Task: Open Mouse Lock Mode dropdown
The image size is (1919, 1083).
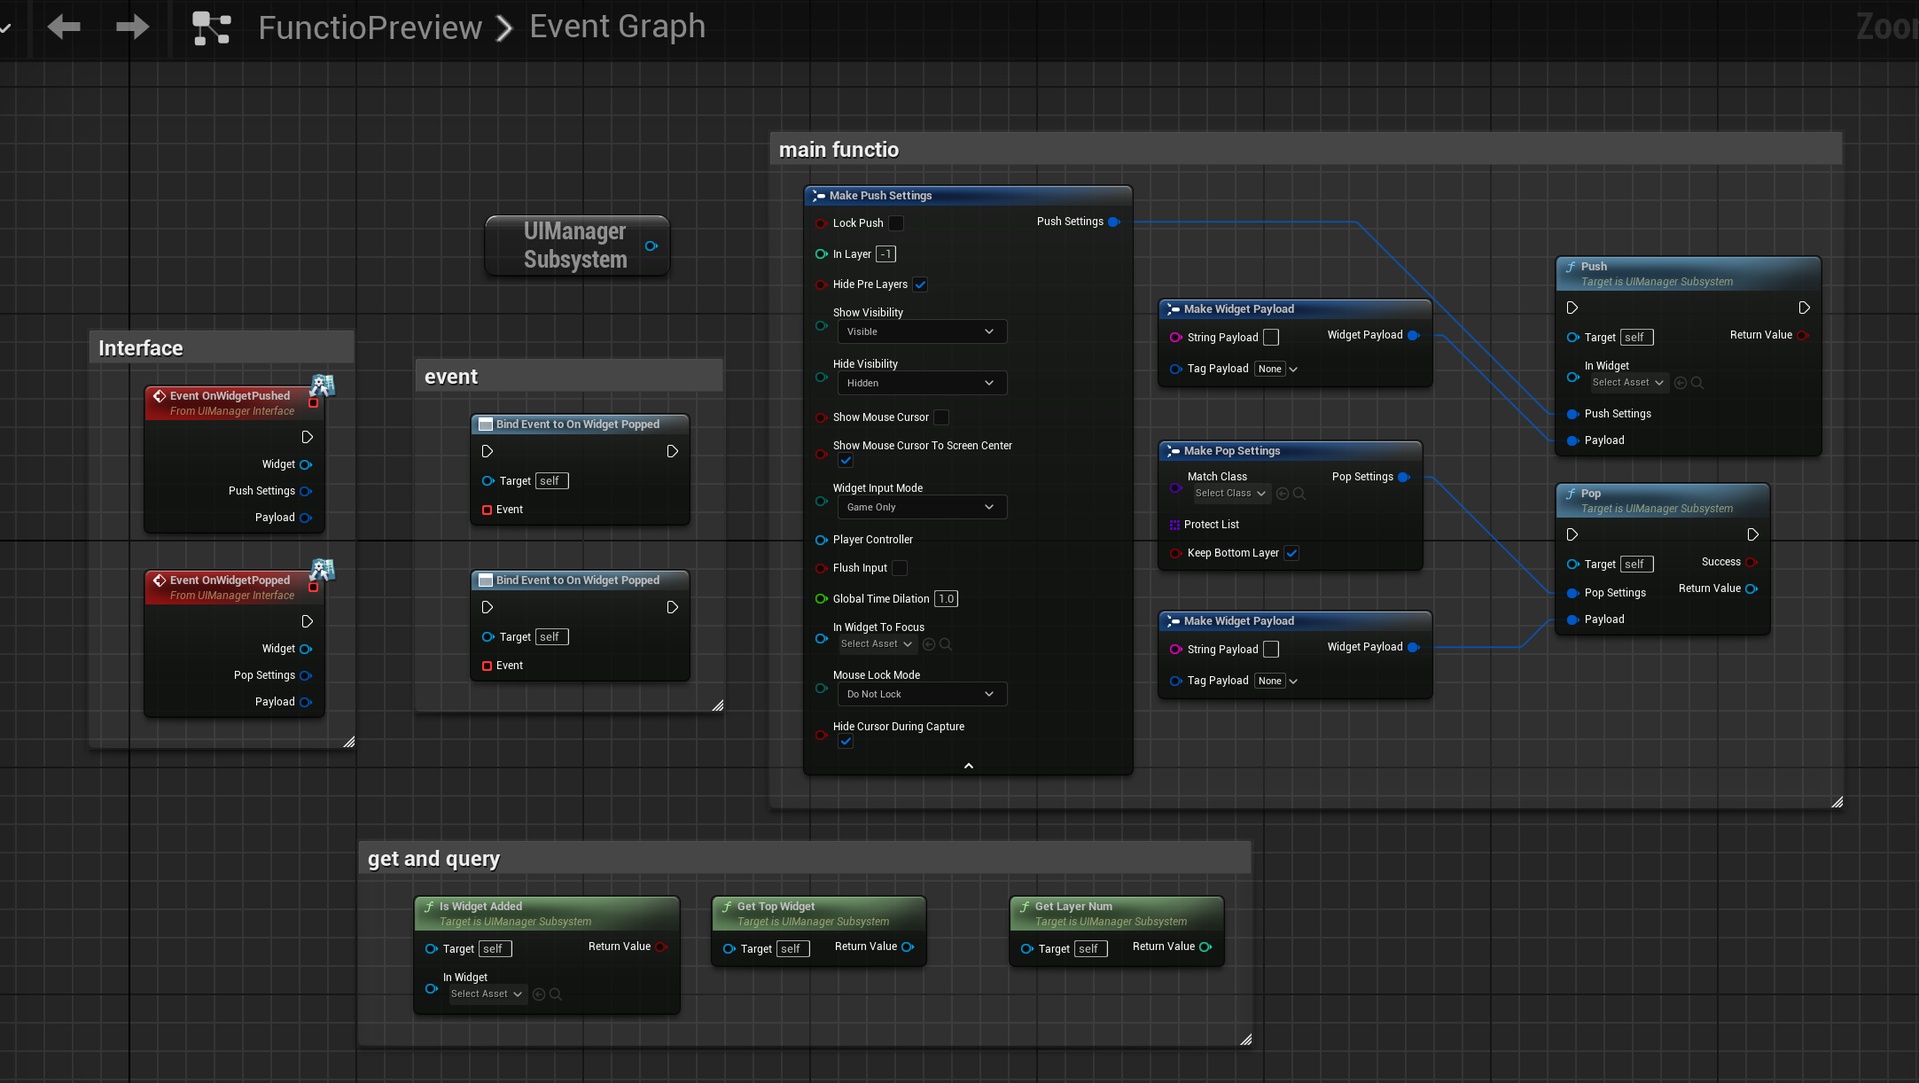Action: click(x=921, y=694)
